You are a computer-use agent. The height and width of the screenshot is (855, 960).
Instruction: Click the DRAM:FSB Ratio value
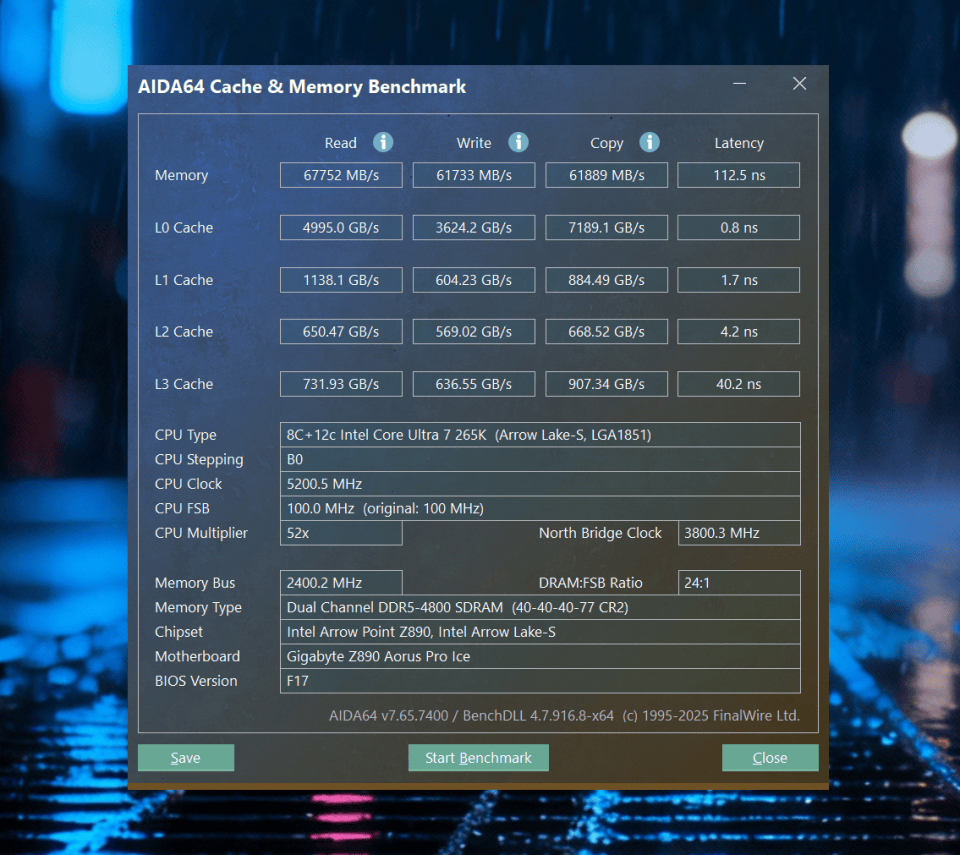click(x=738, y=582)
